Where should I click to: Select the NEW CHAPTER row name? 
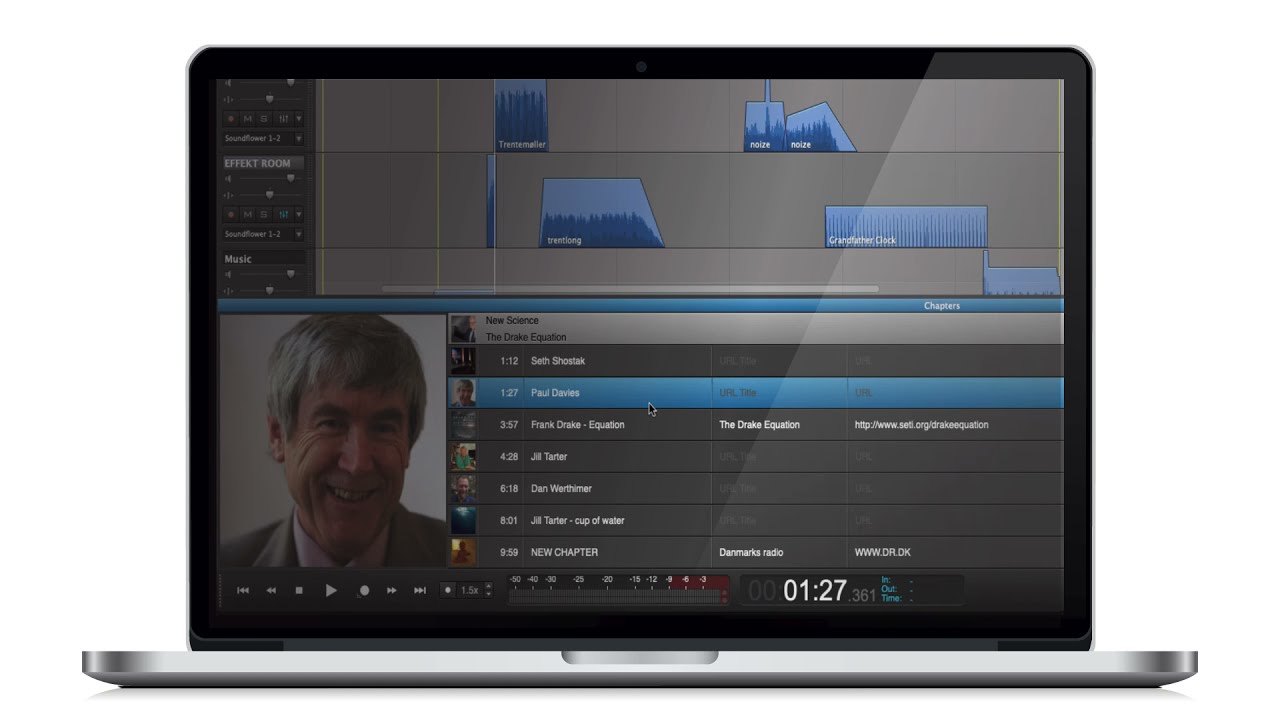[x=564, y=552]
